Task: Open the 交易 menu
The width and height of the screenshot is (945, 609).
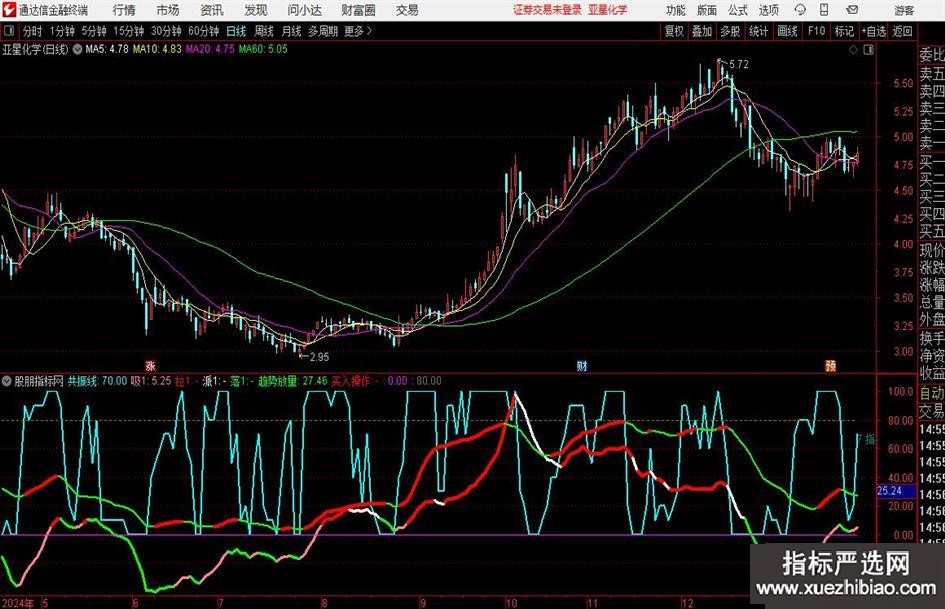Action: coord(407,10)
